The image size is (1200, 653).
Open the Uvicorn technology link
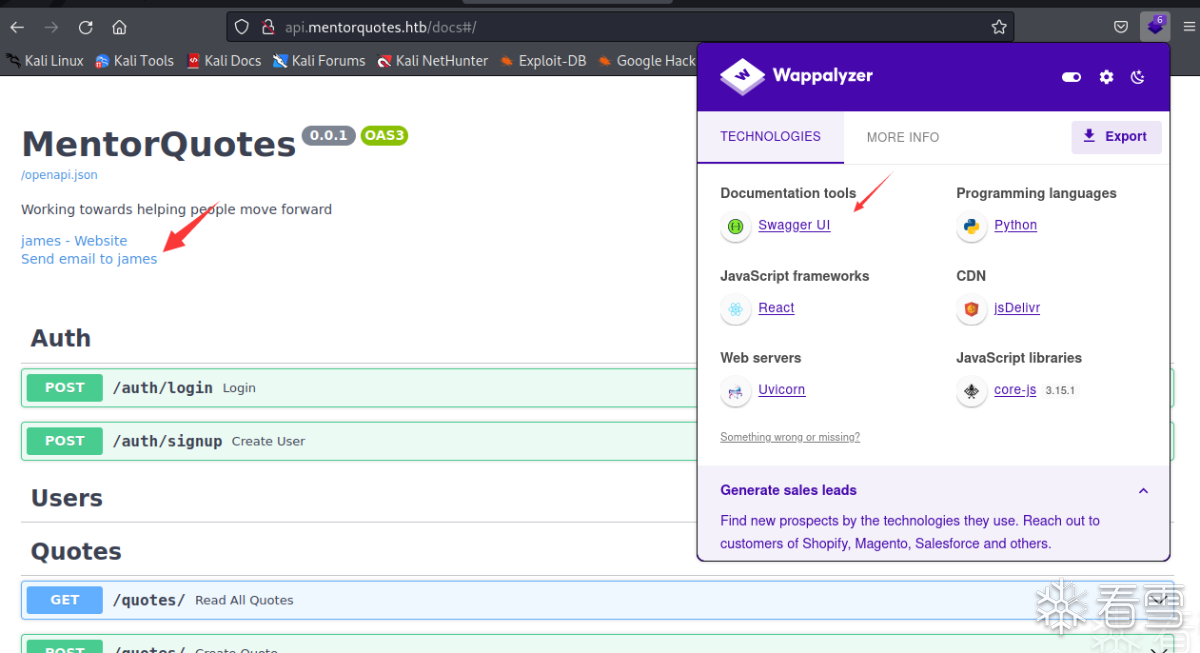pyautogui.click(x=781, y=390)
